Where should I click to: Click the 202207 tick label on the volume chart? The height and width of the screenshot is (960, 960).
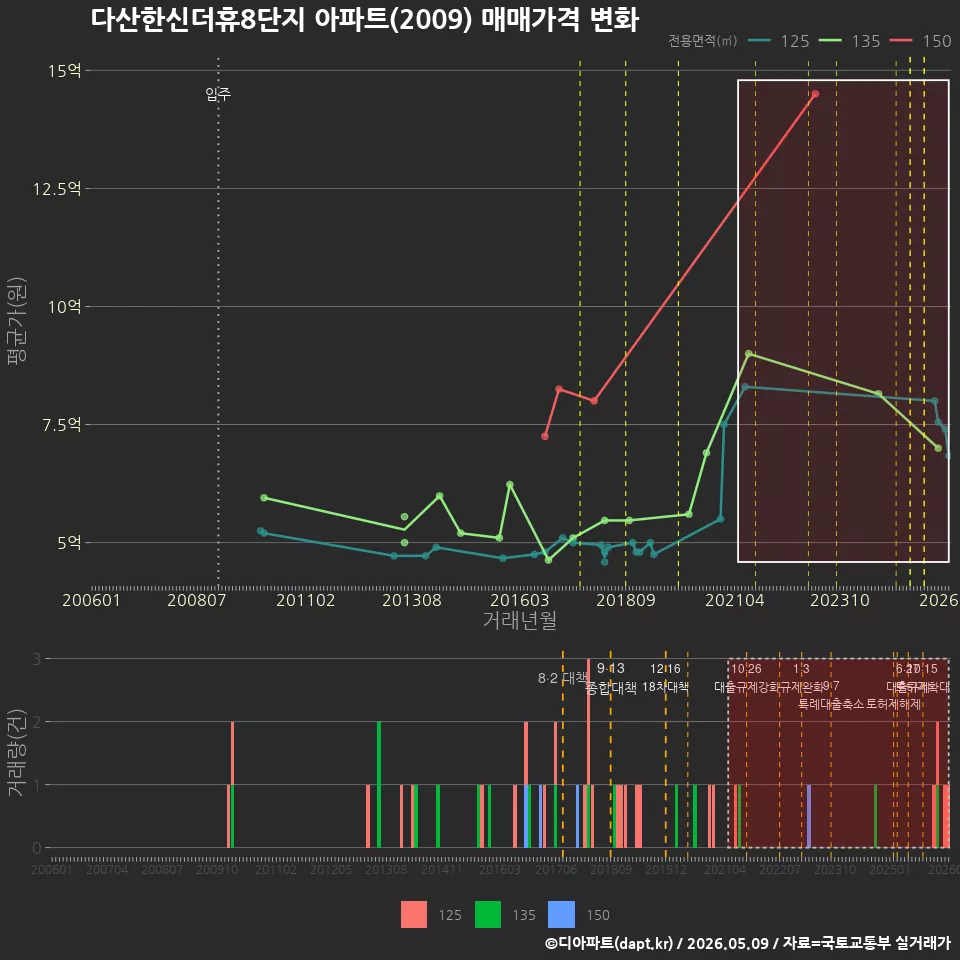tap(780, 869)
